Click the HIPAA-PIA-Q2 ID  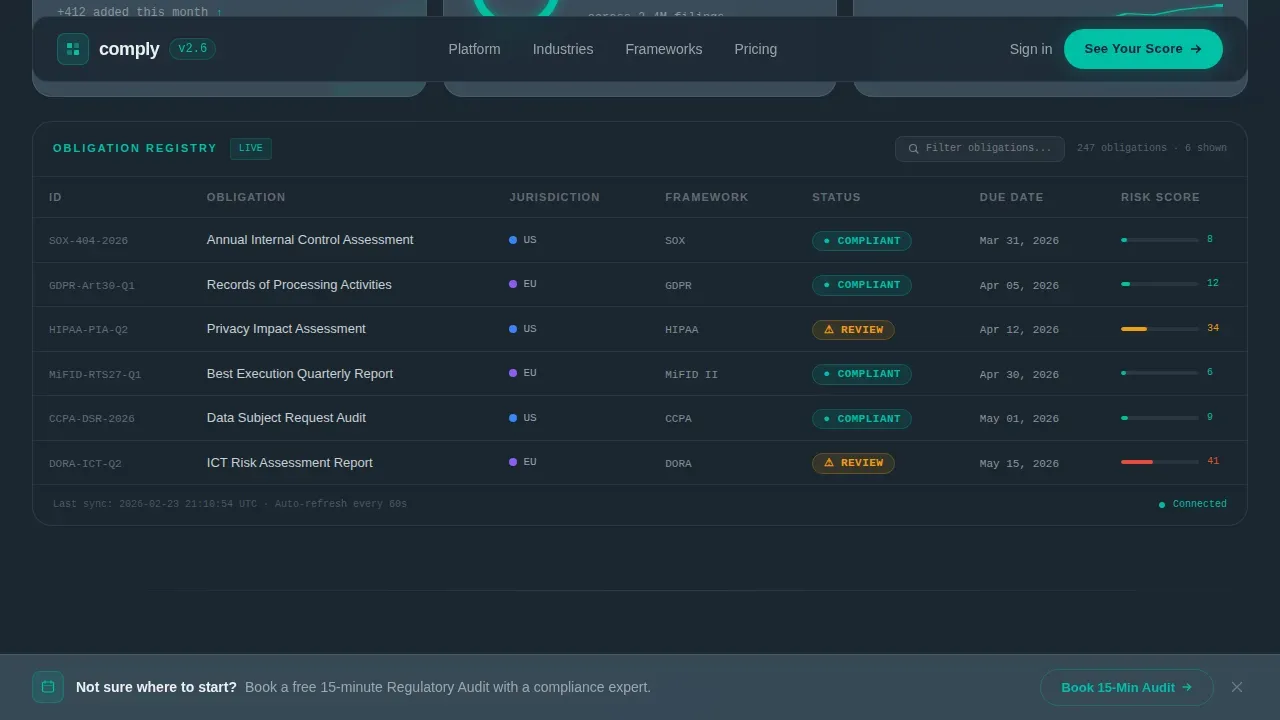[x=88, y=330]
